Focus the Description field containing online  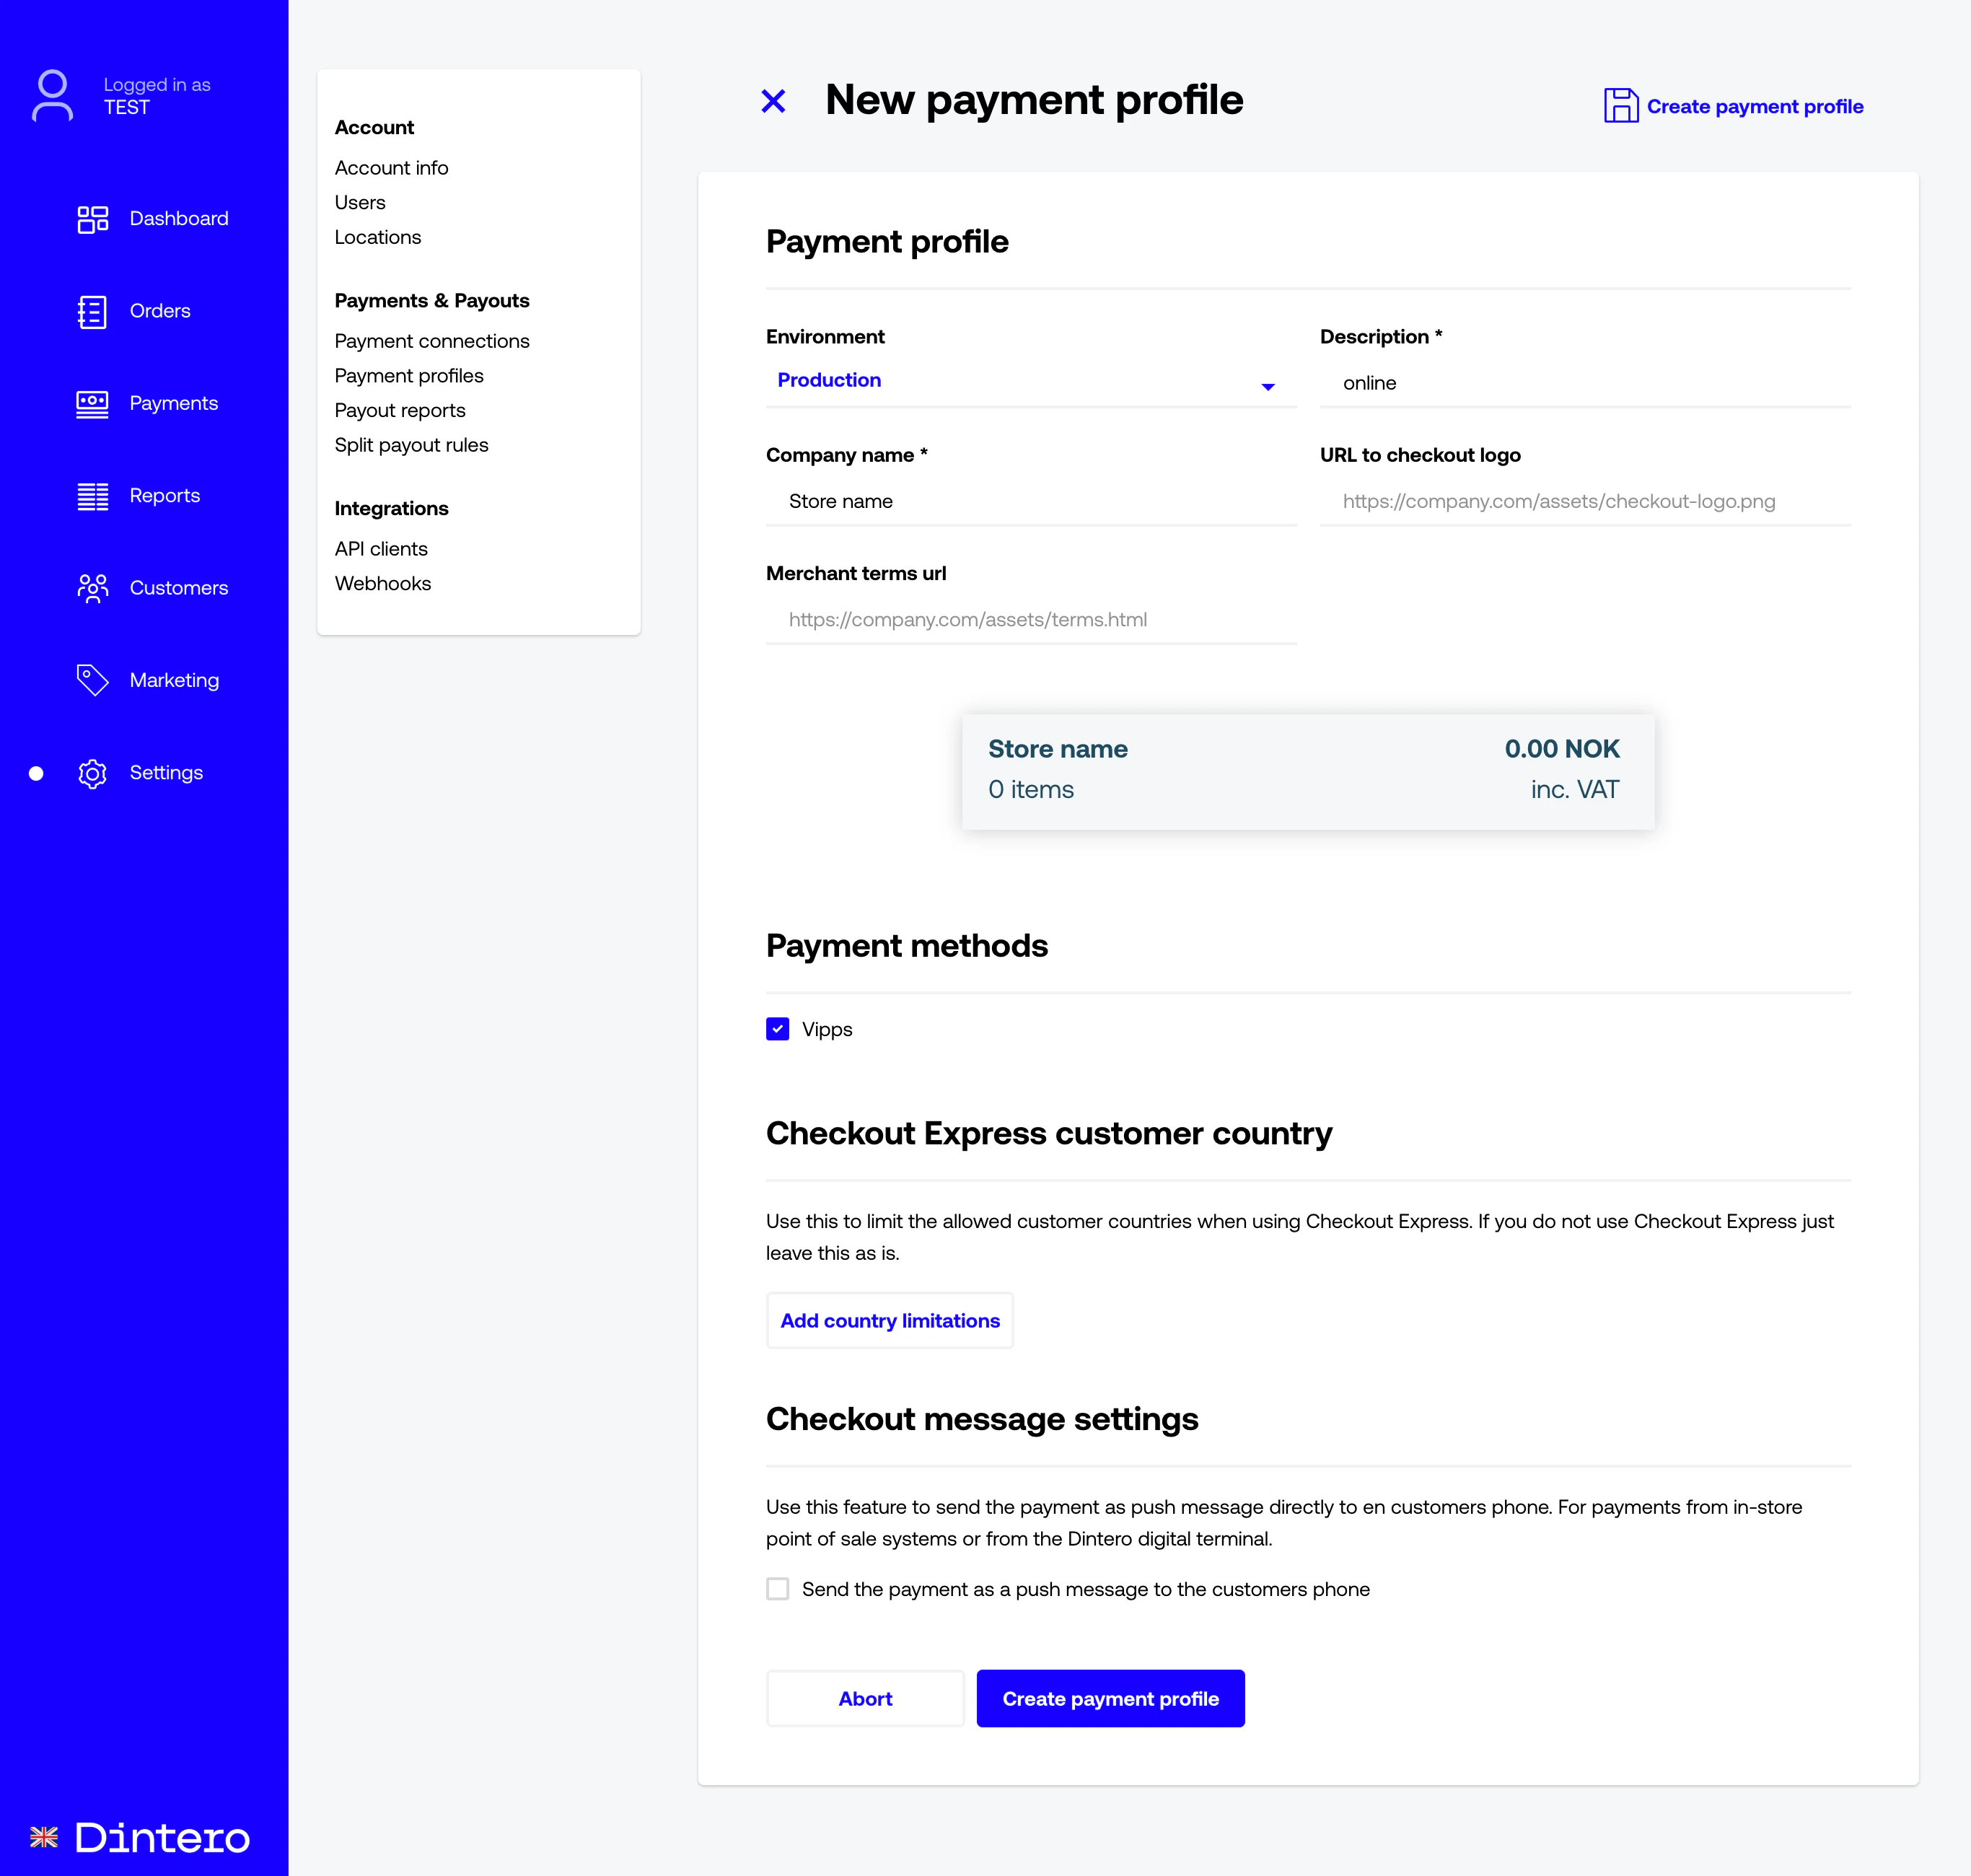click(x=1585, y=384)
